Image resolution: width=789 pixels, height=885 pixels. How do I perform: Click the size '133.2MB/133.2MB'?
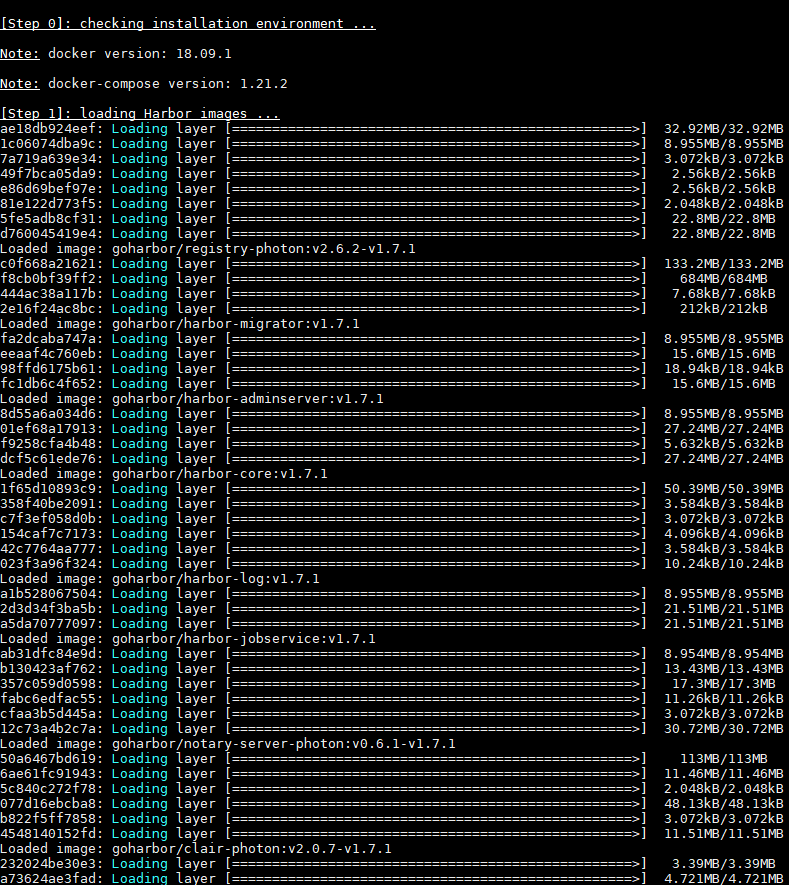pos(724,264)
